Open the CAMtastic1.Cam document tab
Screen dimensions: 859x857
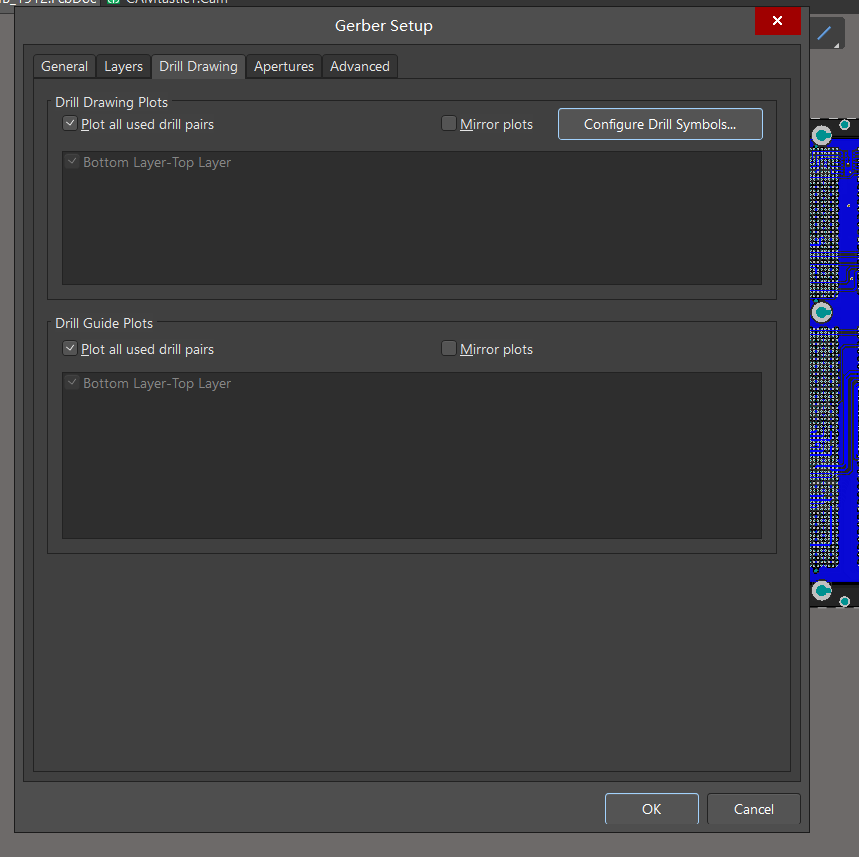(x=169, y=2)
